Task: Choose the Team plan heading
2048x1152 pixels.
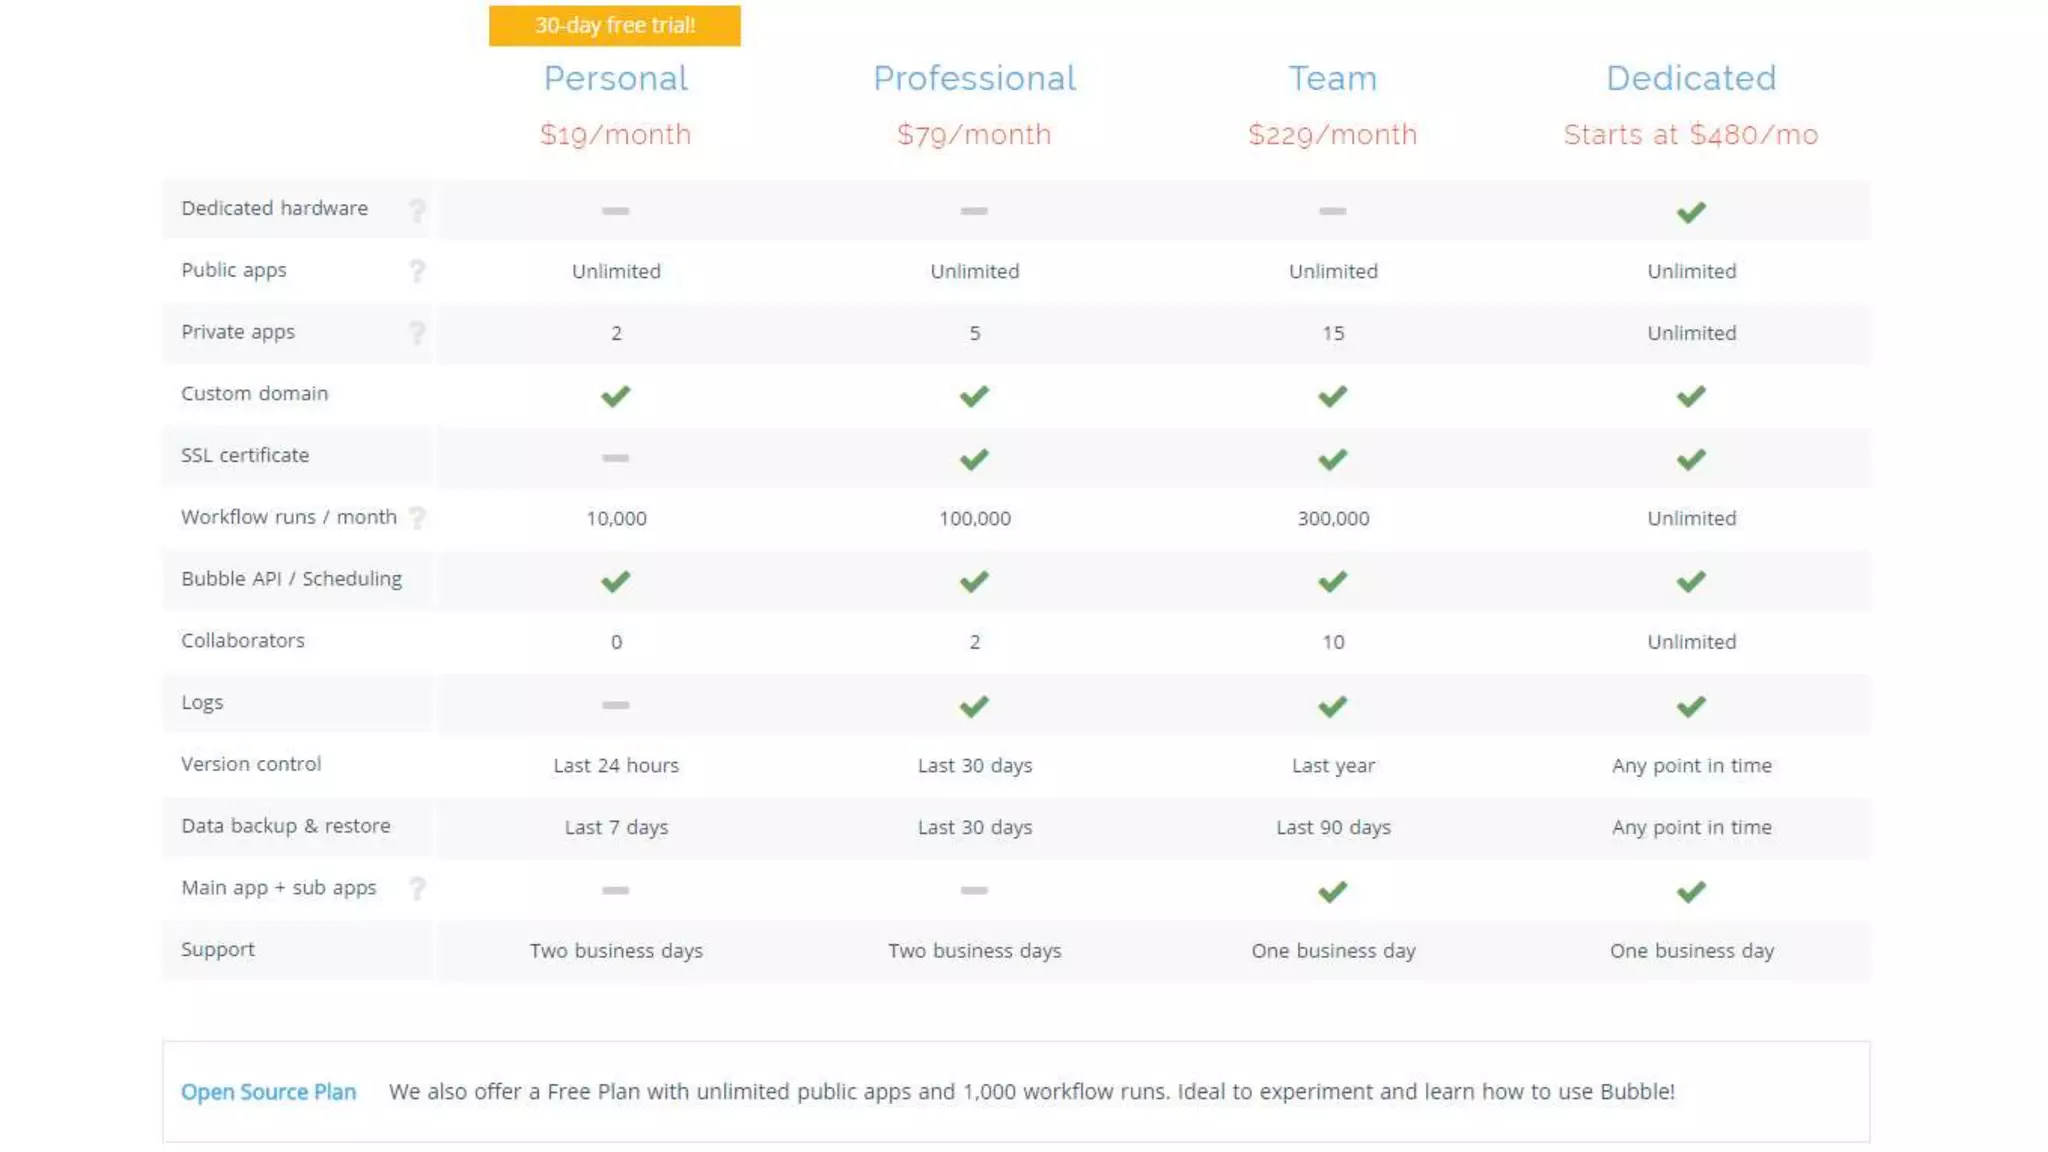Action: tap(1332, 79)
